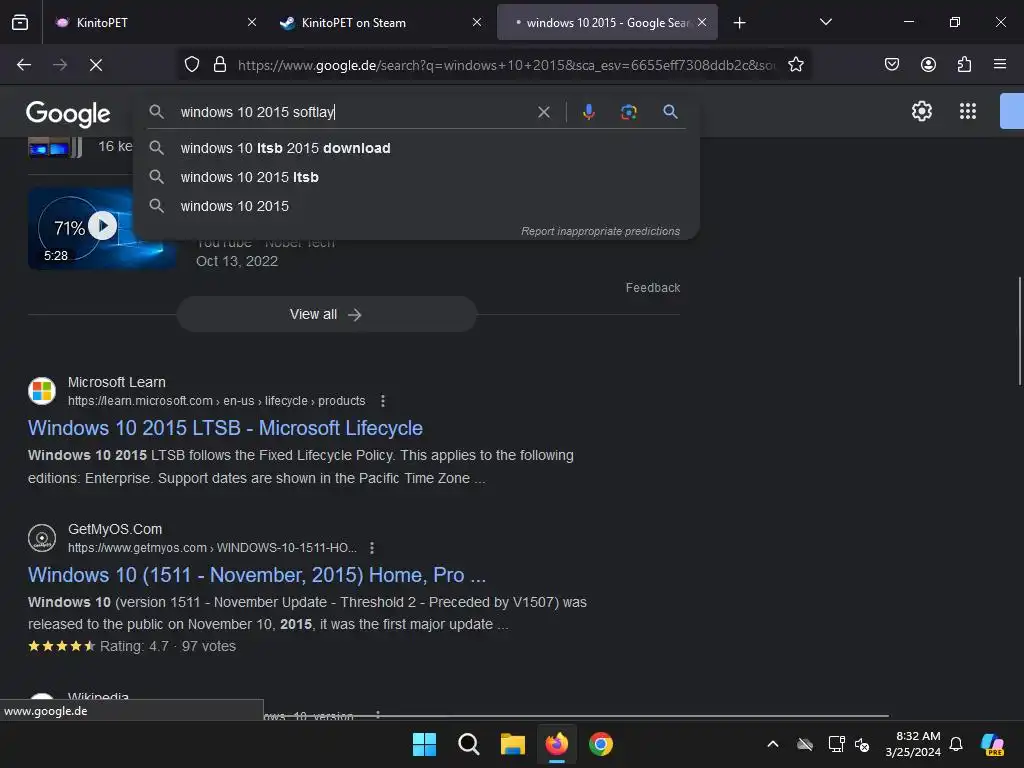Go back to the previous page
This screenshot has height=768, width=1024.
[24, 65]
